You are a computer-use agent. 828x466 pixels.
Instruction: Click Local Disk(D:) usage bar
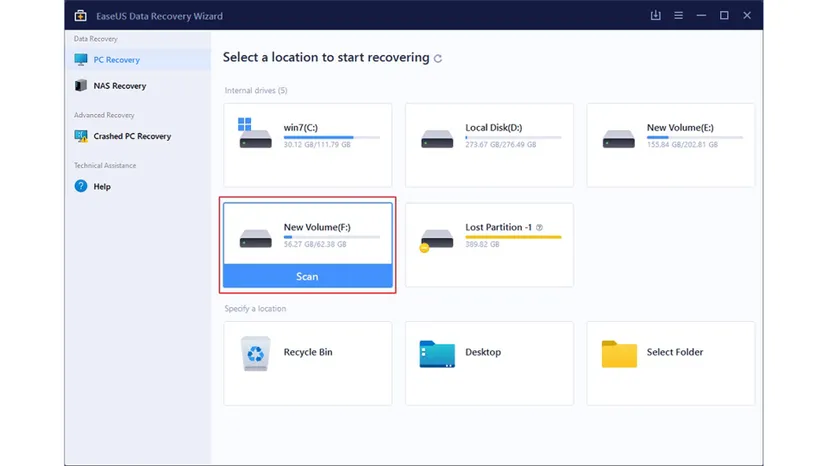(513, 137)
